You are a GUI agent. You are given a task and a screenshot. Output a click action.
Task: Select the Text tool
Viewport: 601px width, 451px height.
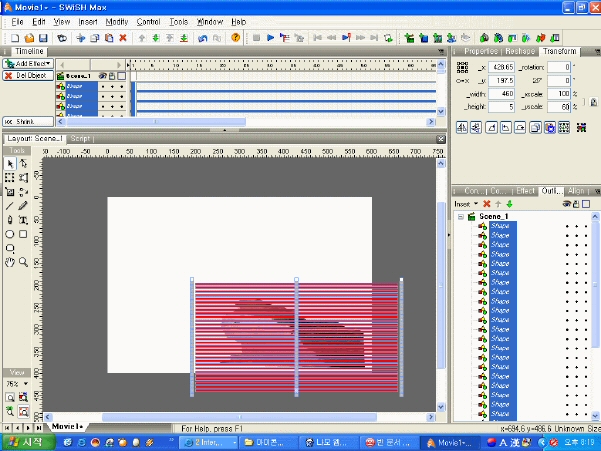pos(23,220)
